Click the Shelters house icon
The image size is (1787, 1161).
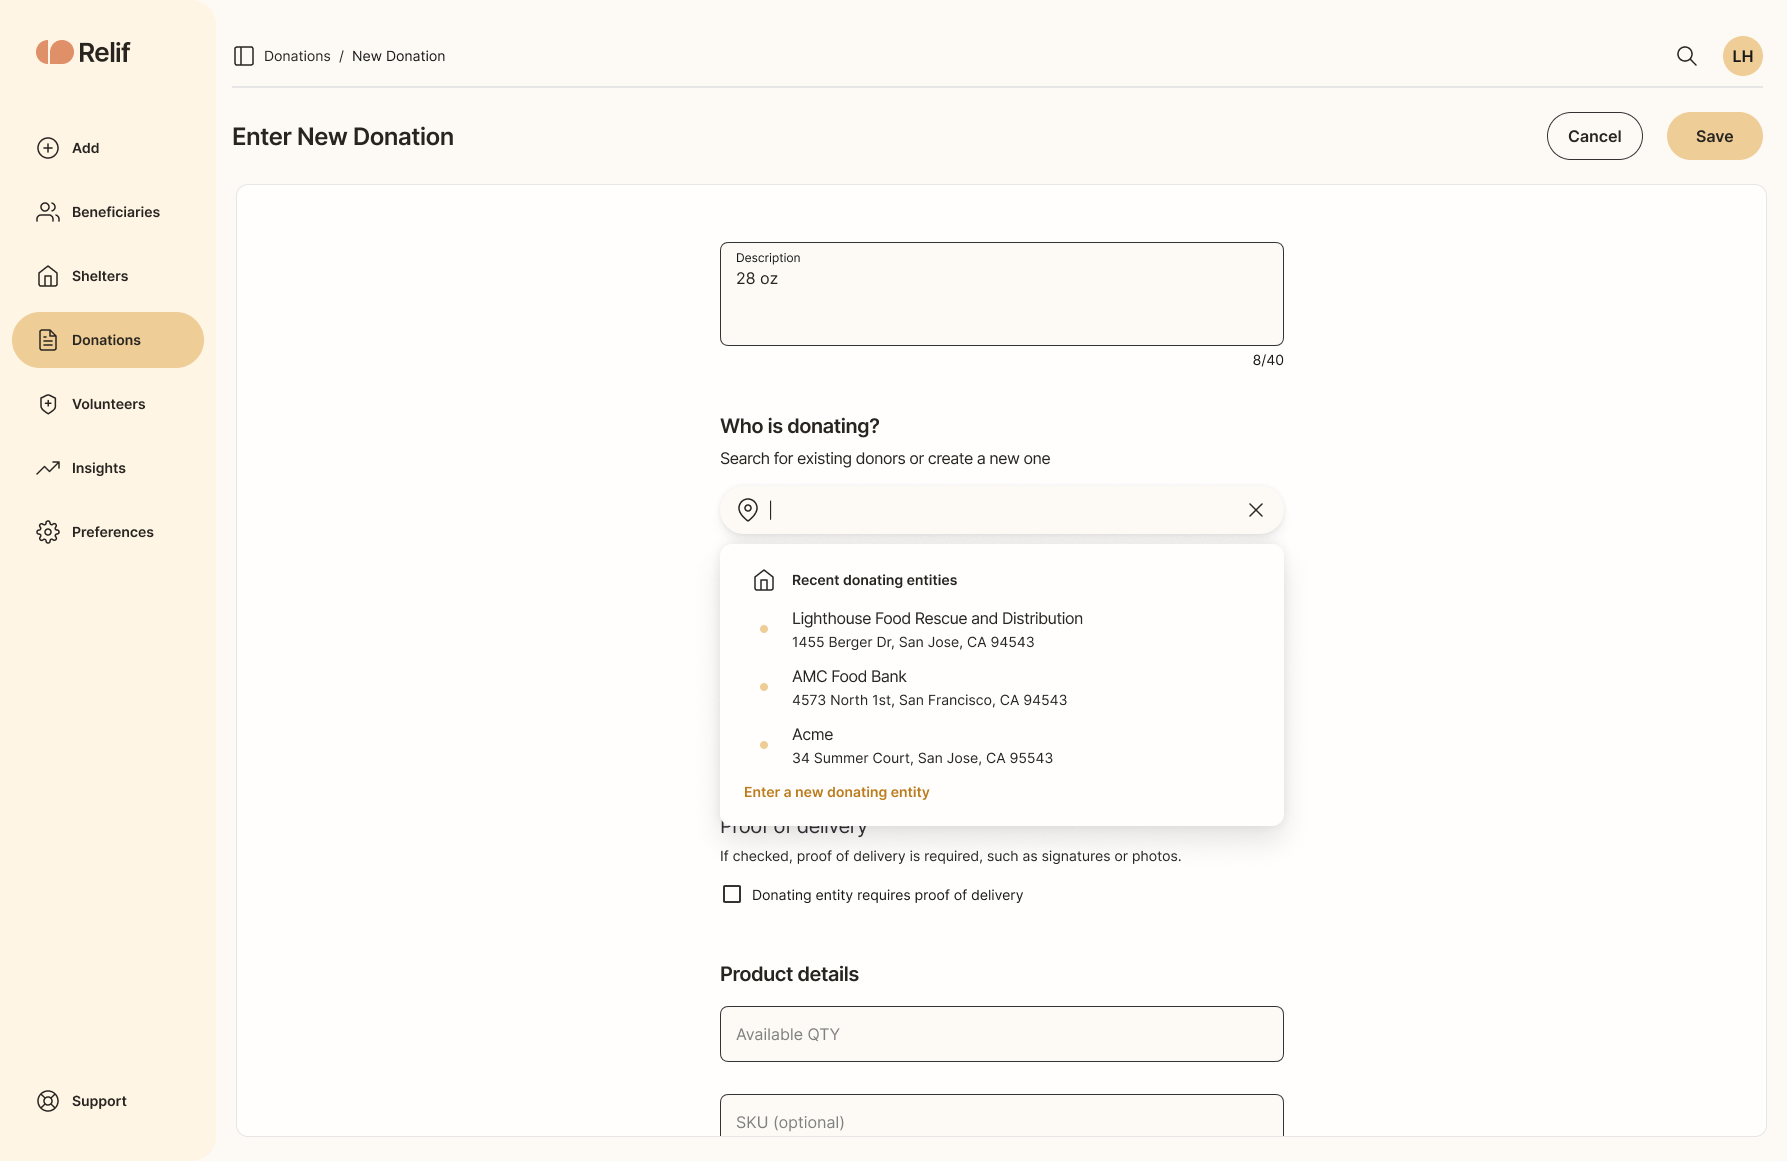pyautogui.click(x=48, y=276)
